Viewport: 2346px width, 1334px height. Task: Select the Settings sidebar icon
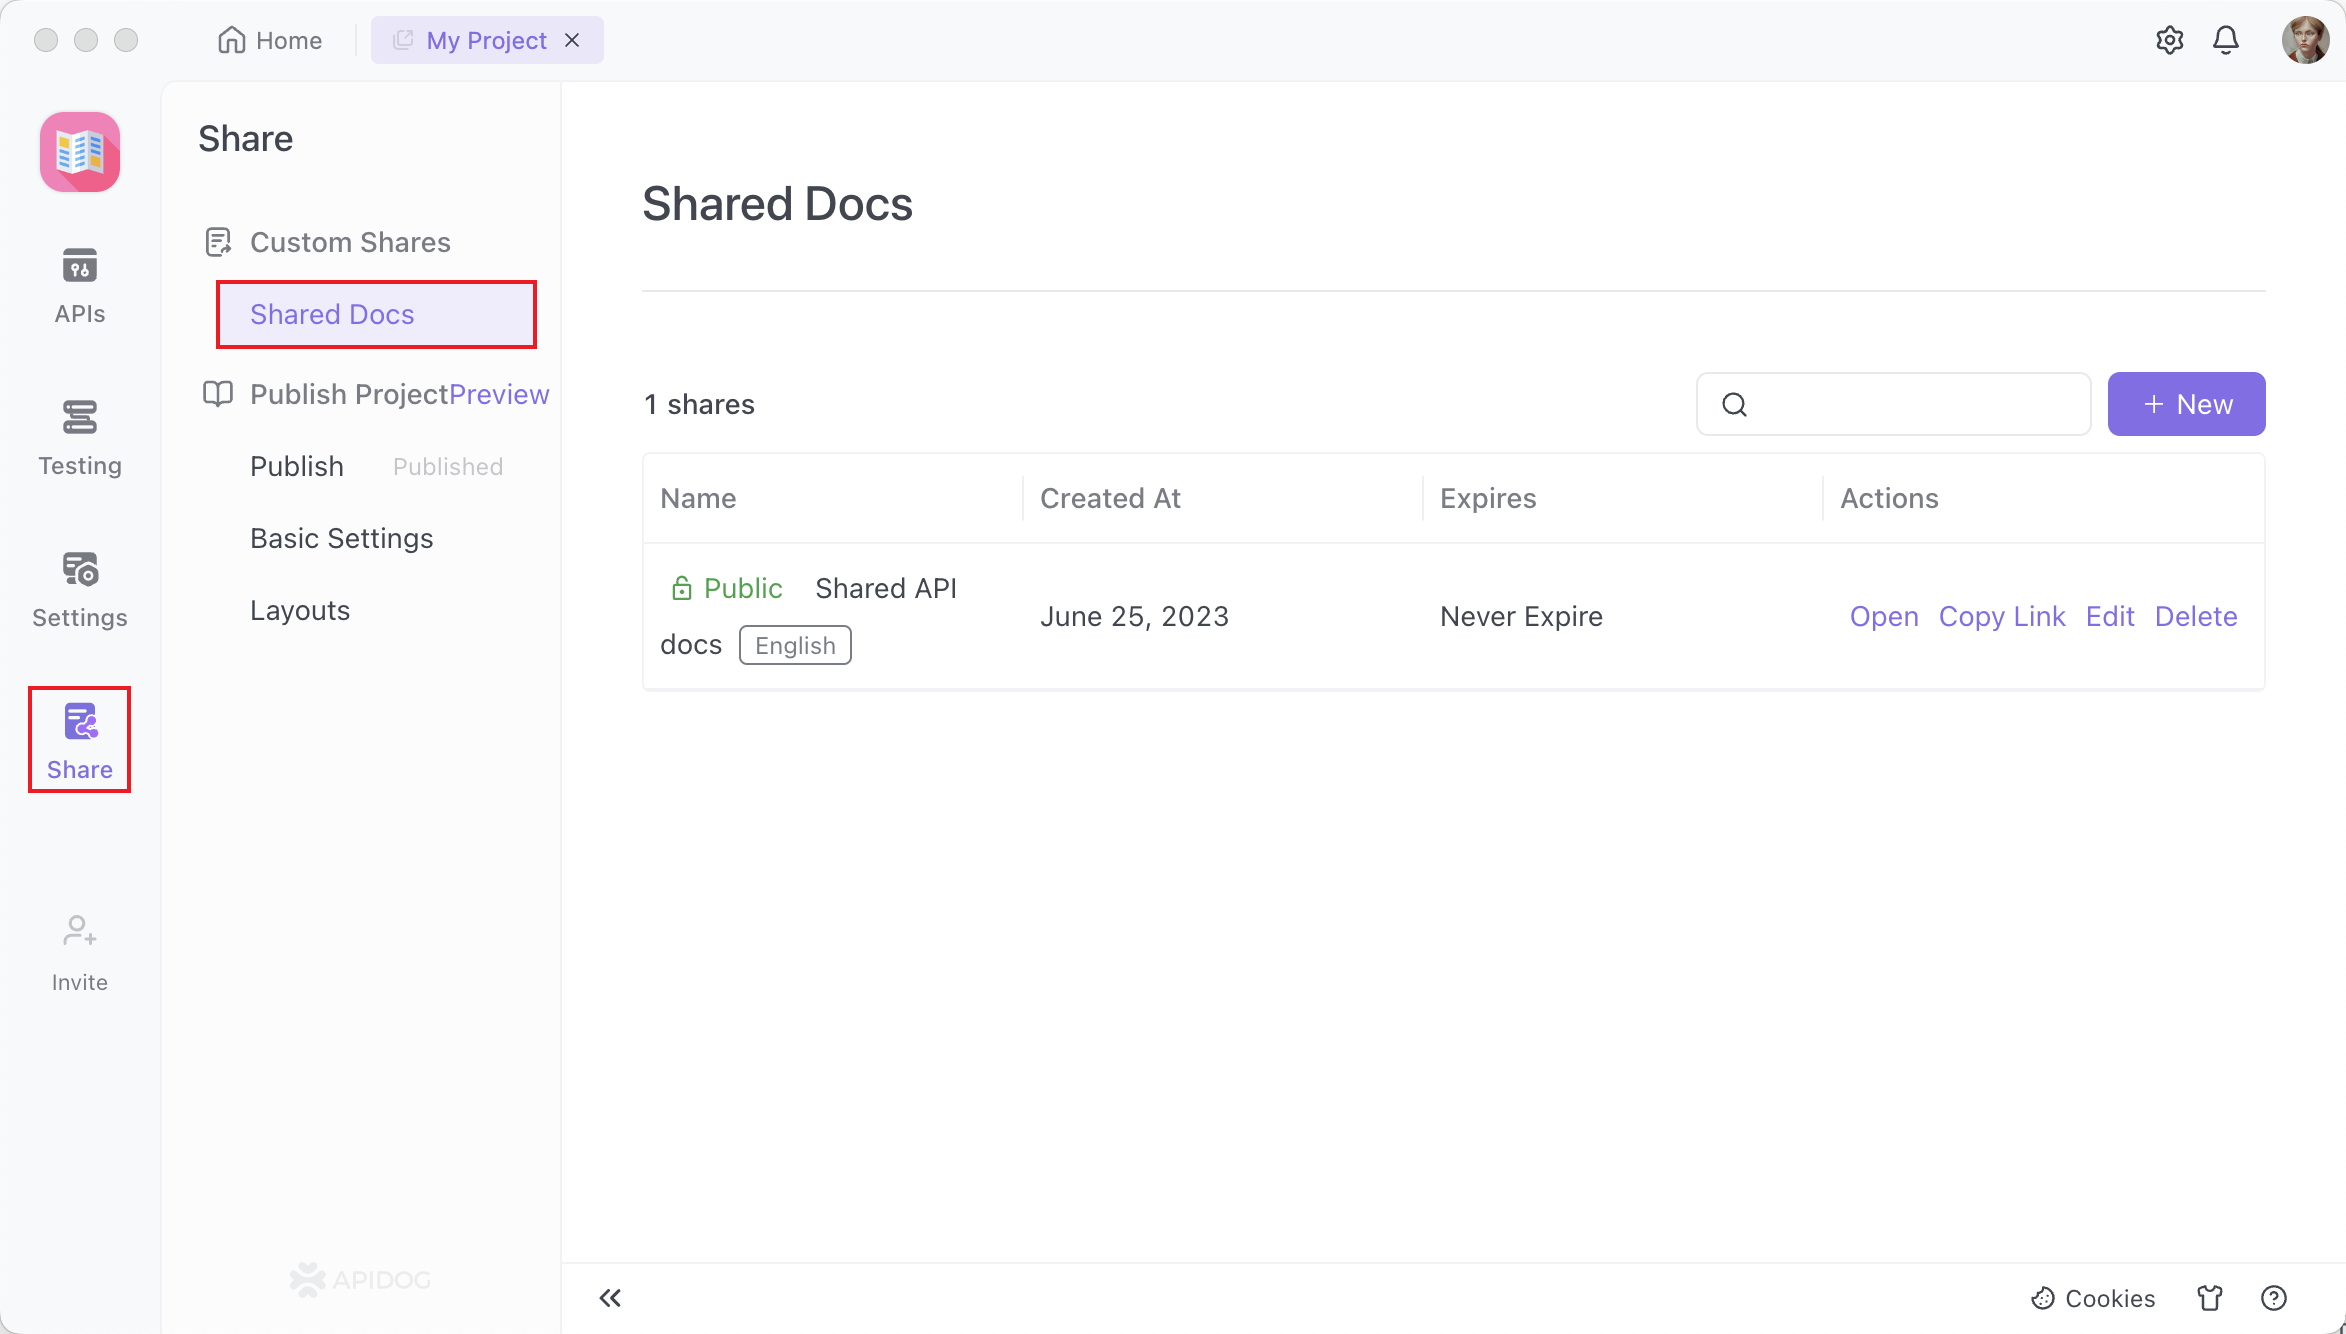(79, 569)
